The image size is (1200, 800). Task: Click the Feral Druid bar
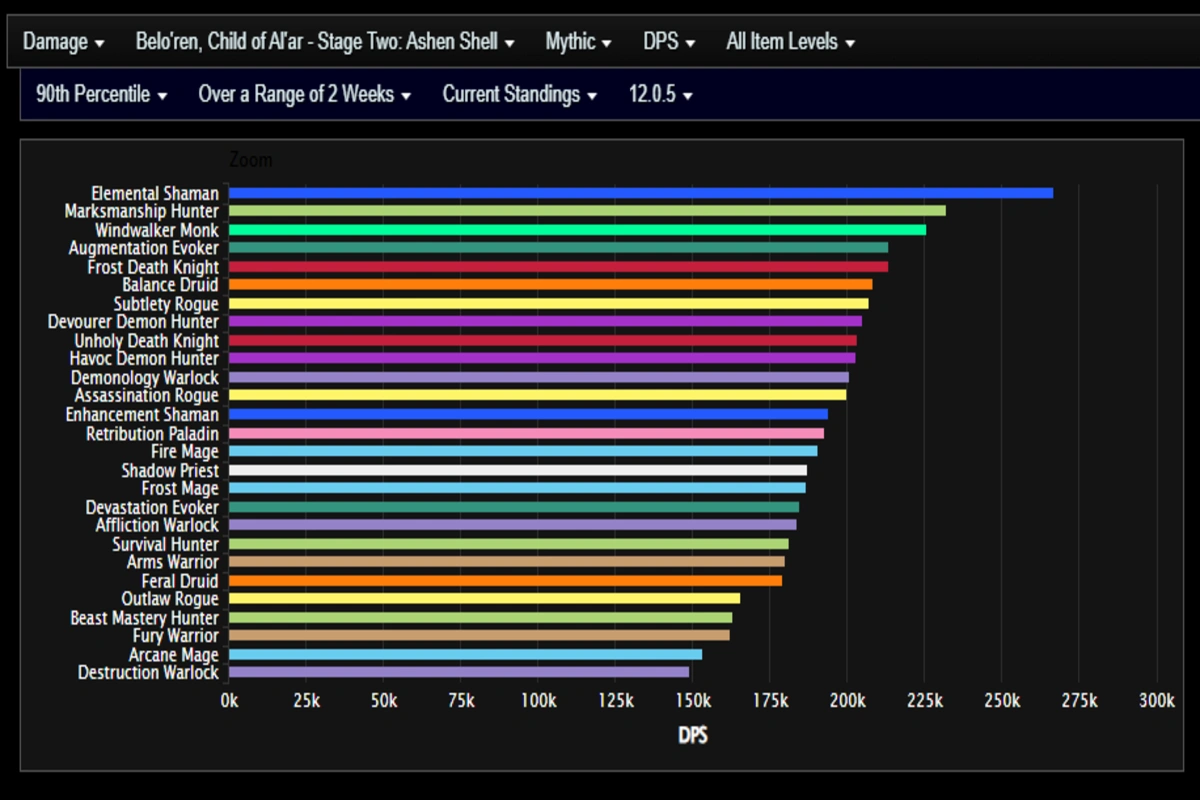[505, 580]
